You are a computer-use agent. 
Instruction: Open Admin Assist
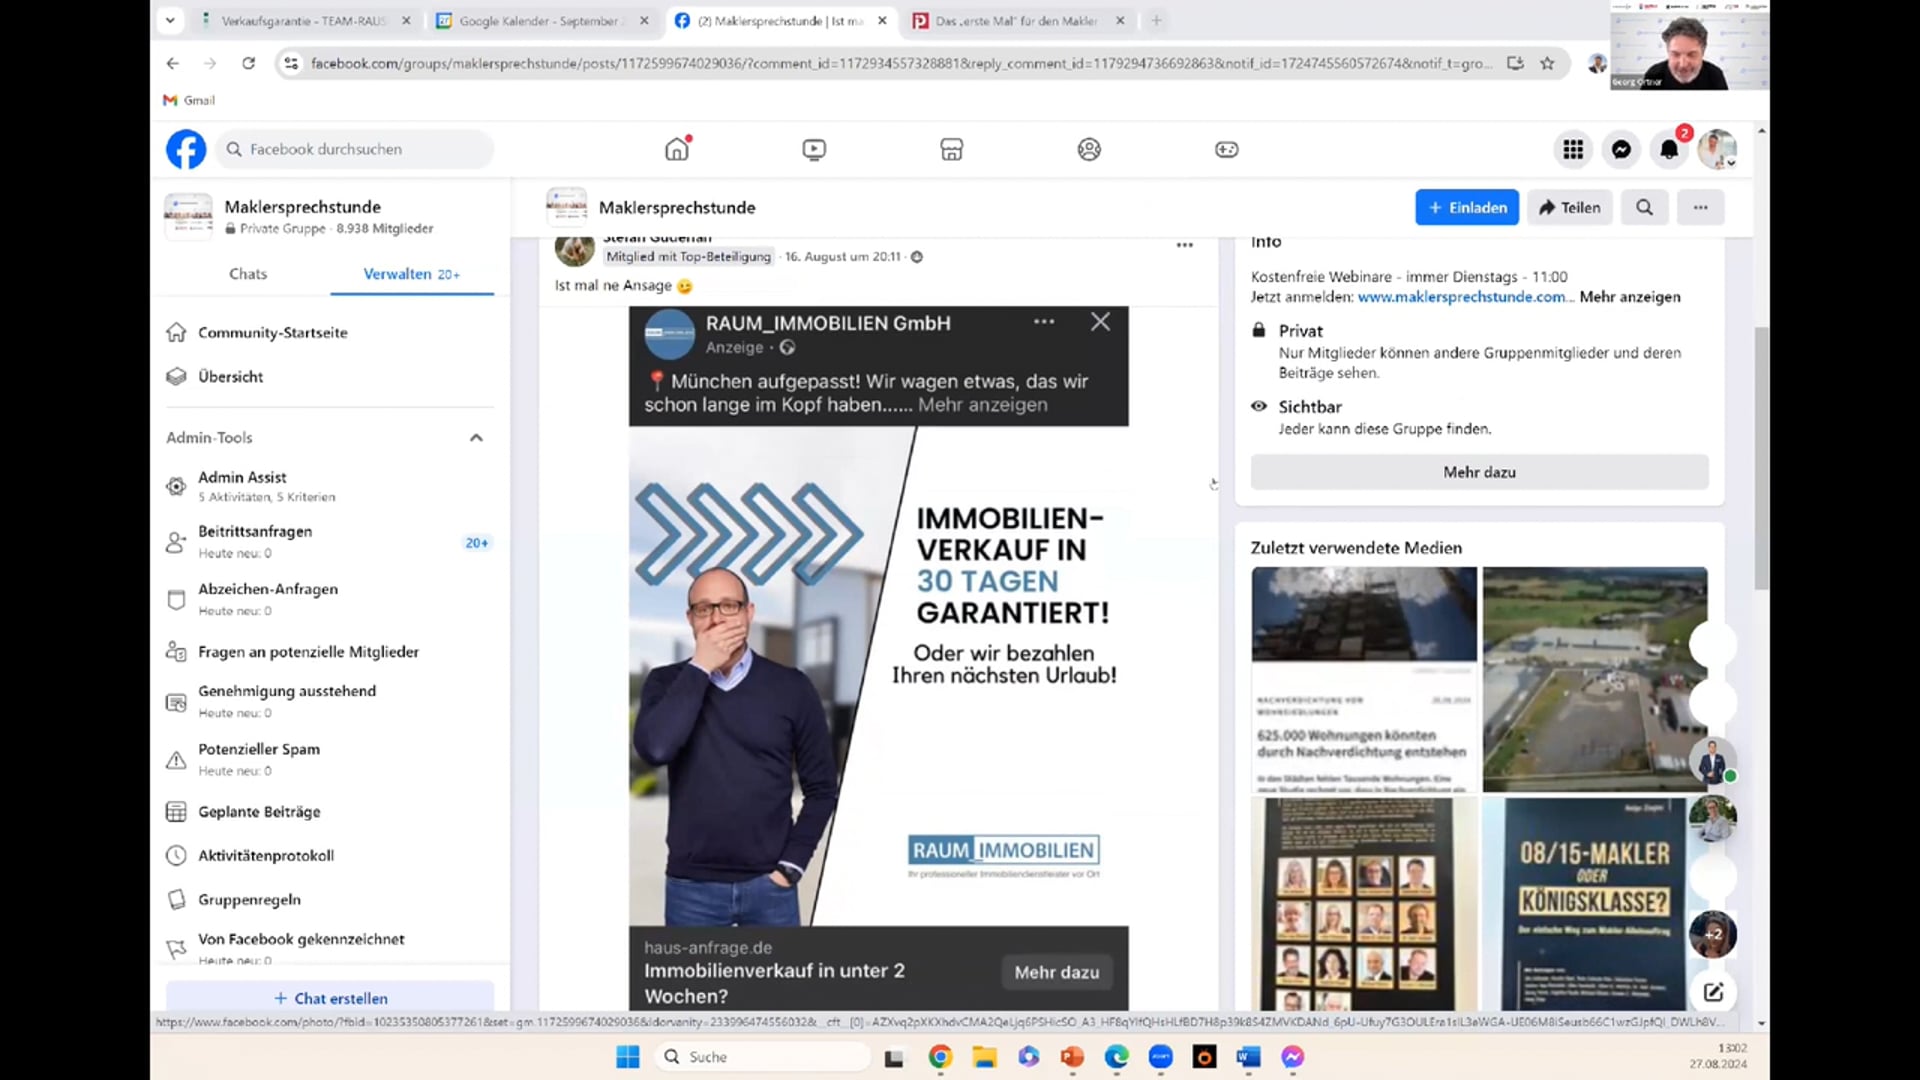pos(330,486)
